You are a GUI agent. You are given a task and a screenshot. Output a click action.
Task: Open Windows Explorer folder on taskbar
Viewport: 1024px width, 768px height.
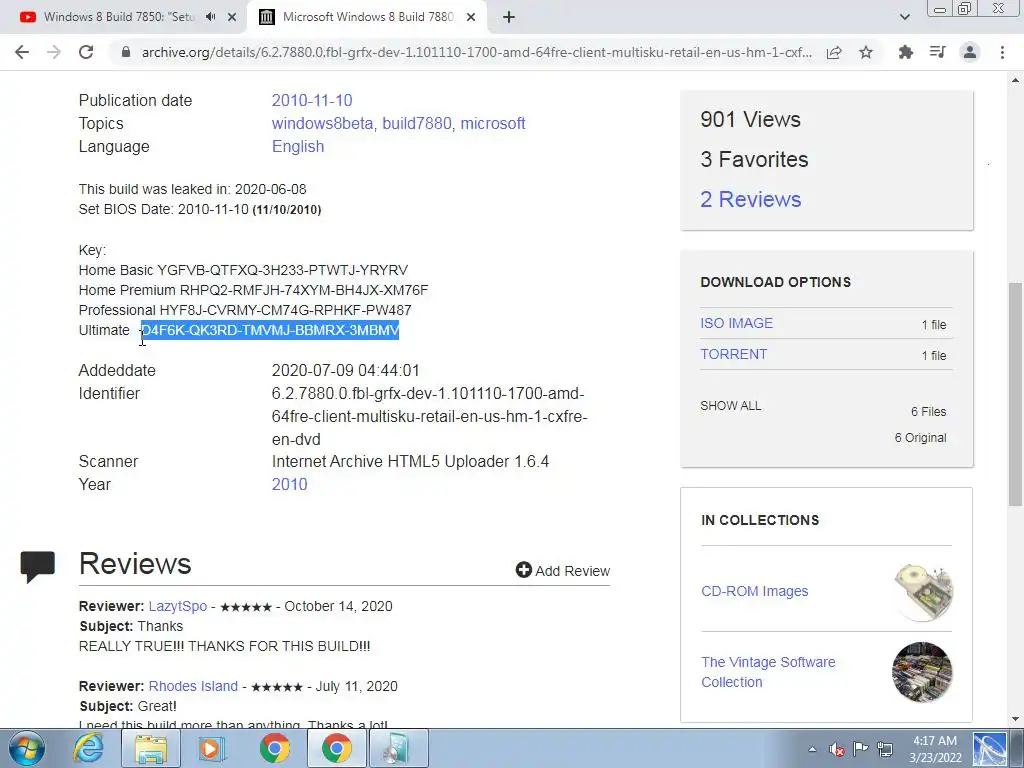coord(151,748)
